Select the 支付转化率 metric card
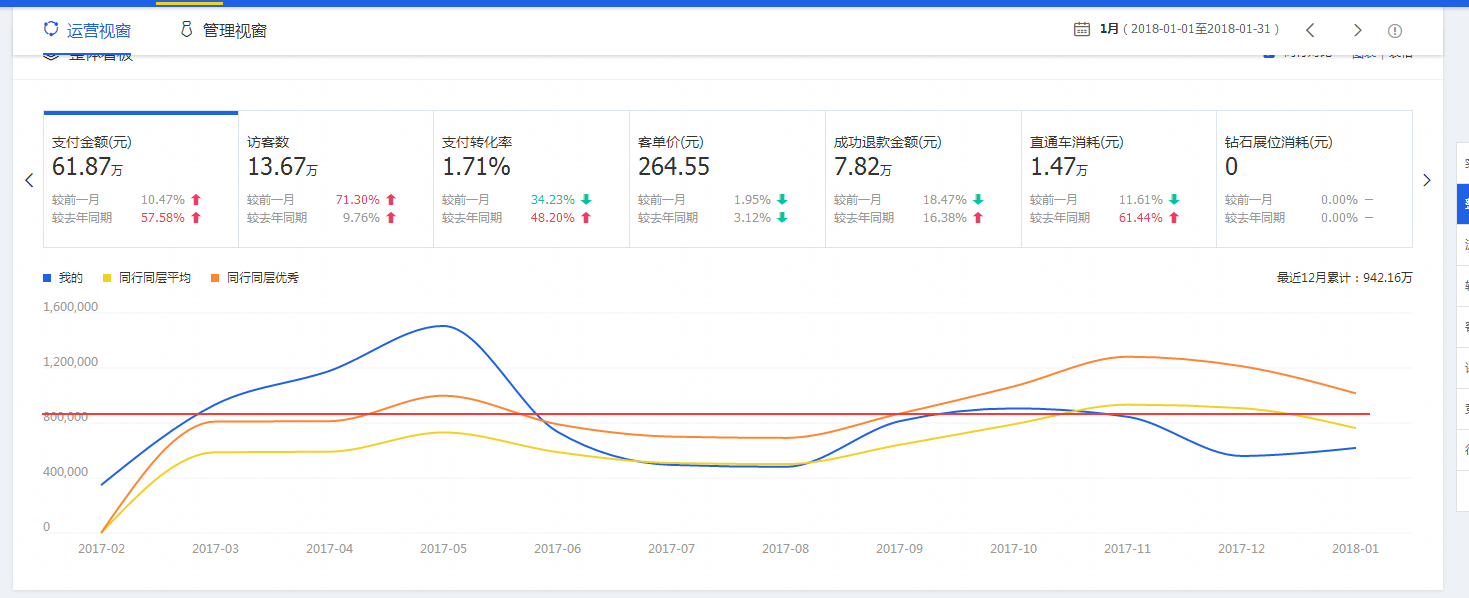The image size is (1469, 598). (x=531, y=179)
